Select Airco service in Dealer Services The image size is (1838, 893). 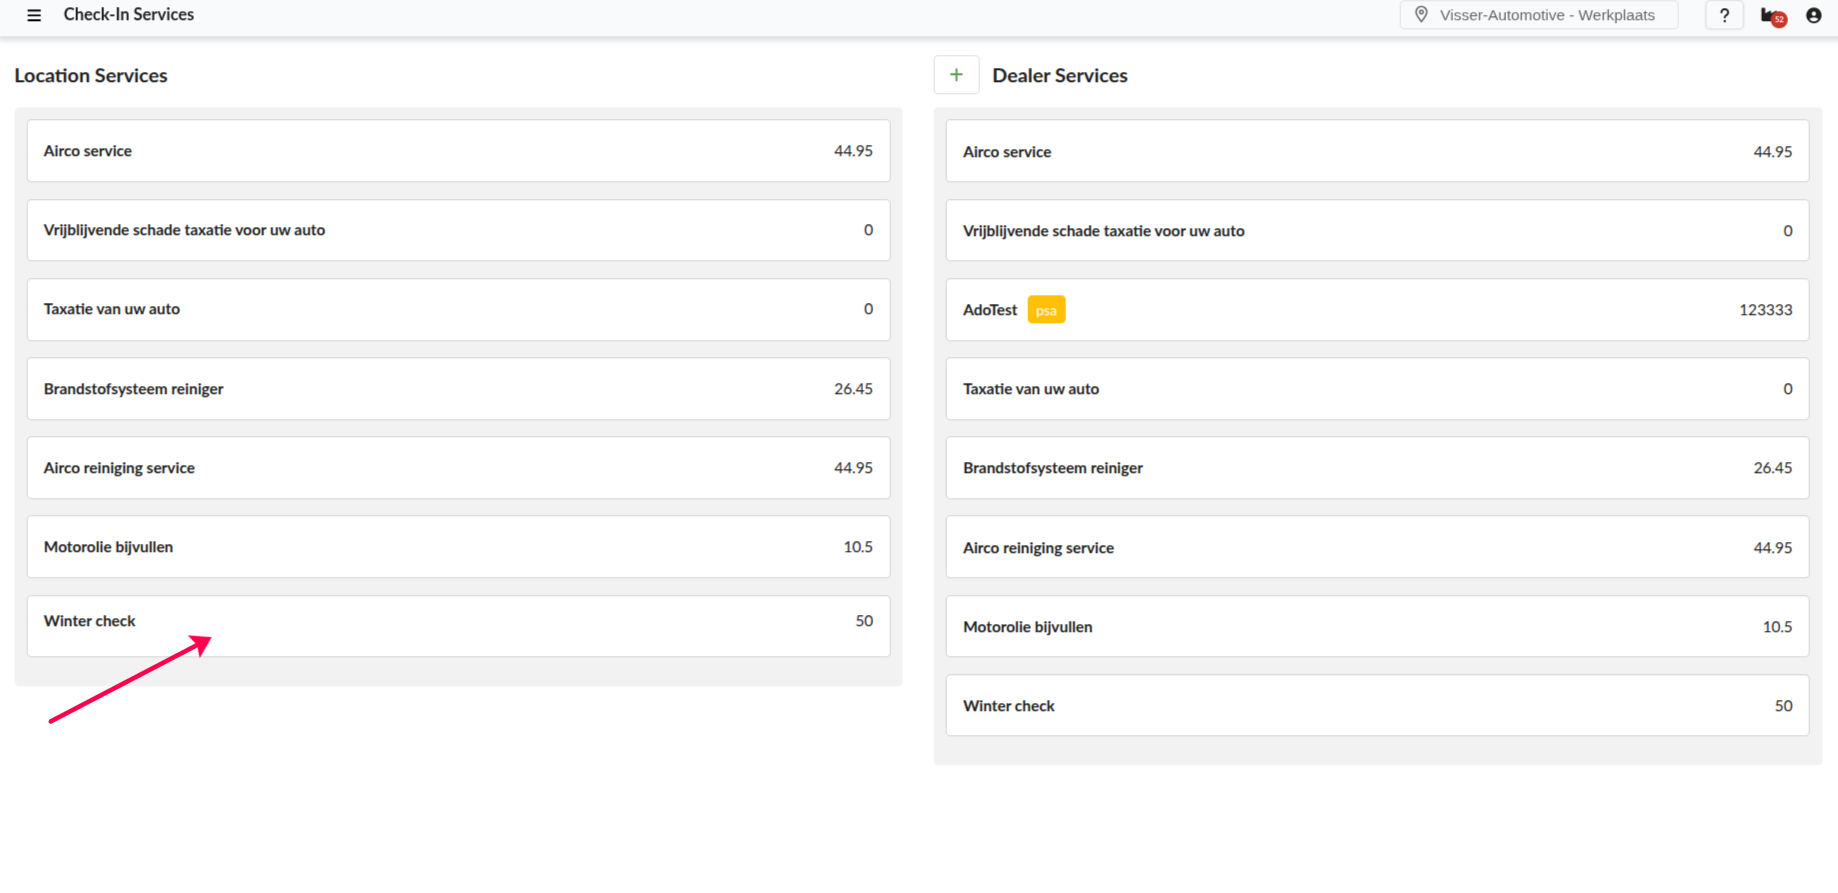(1376, 152)
